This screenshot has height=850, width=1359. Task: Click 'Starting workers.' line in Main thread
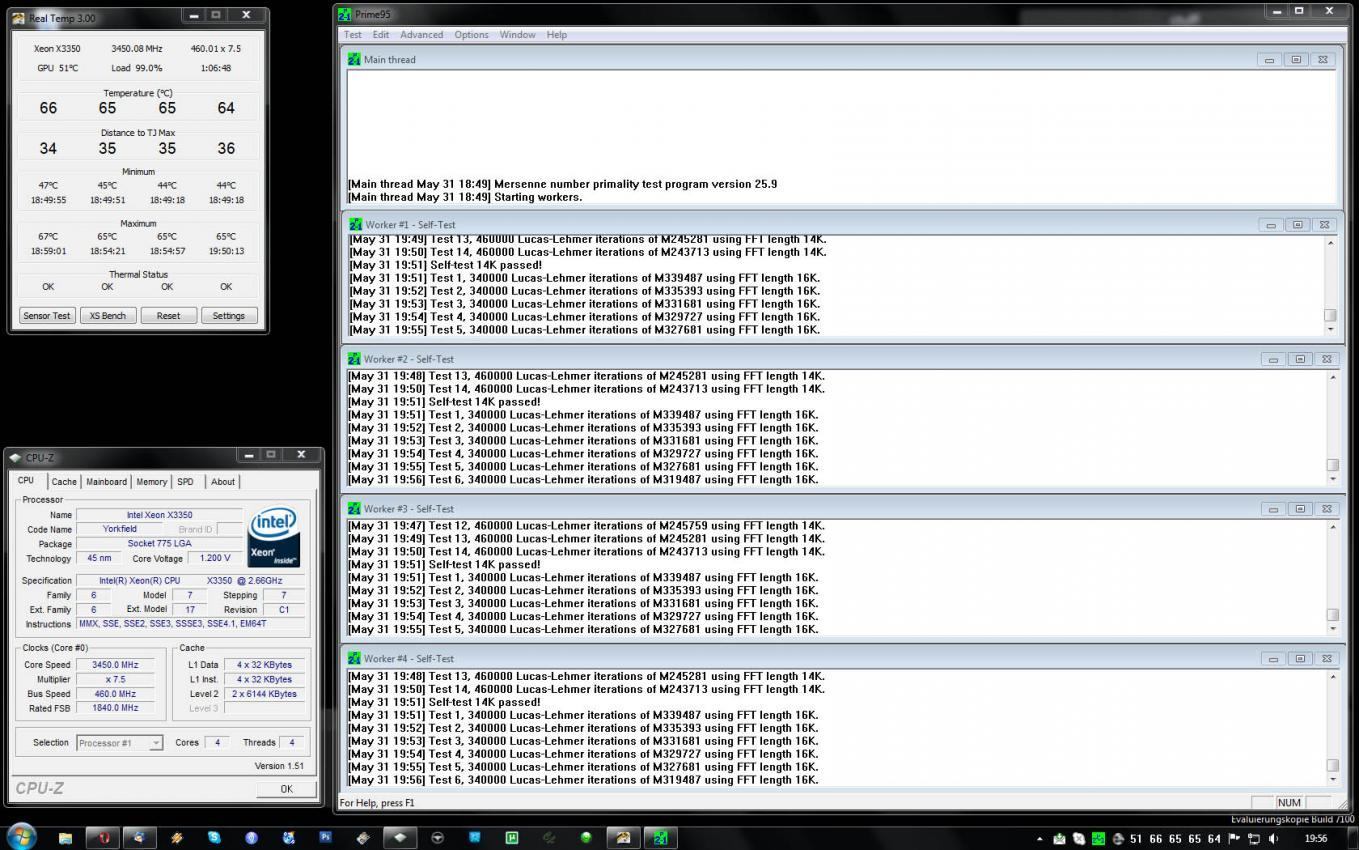coord(538,197)
